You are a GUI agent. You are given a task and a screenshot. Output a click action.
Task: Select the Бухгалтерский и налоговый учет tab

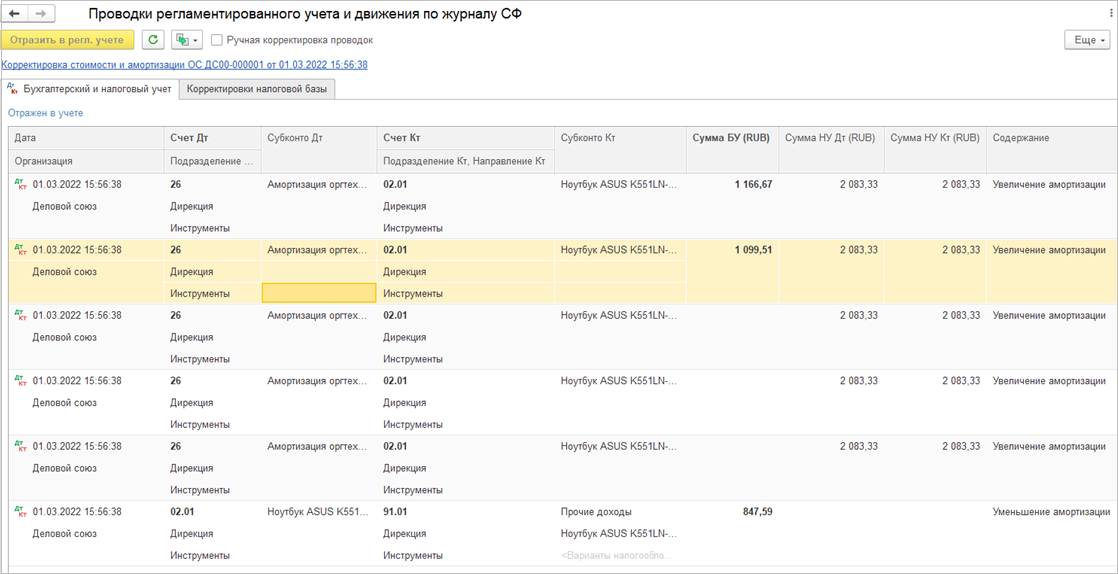point(90,89)
